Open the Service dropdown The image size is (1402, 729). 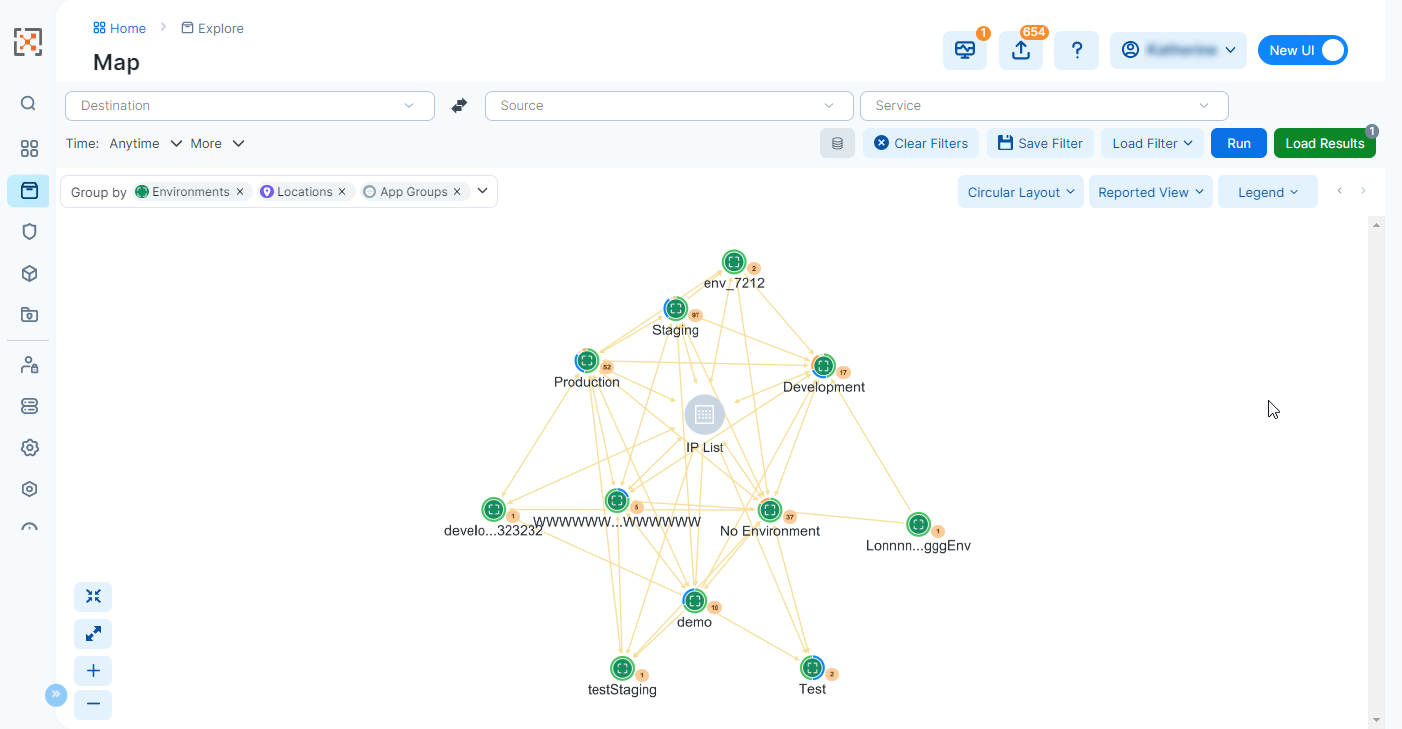1044,105
